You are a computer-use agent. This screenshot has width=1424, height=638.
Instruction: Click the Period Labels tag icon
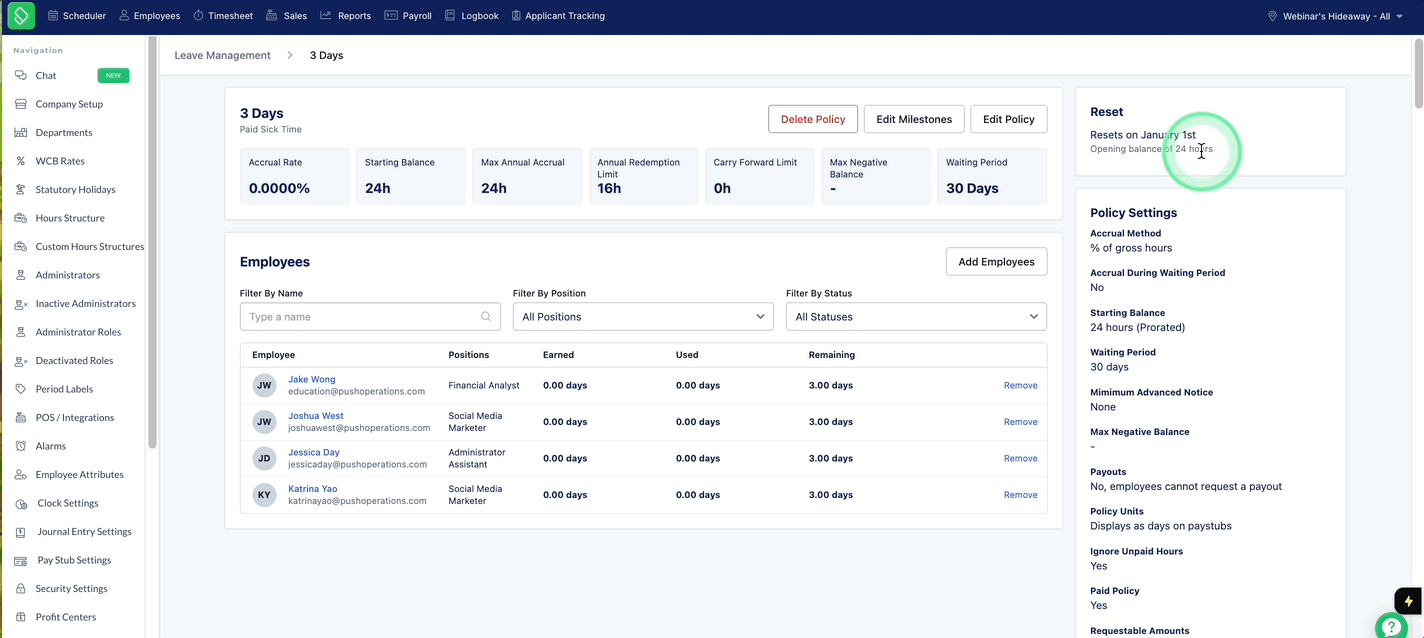(21, 389)
